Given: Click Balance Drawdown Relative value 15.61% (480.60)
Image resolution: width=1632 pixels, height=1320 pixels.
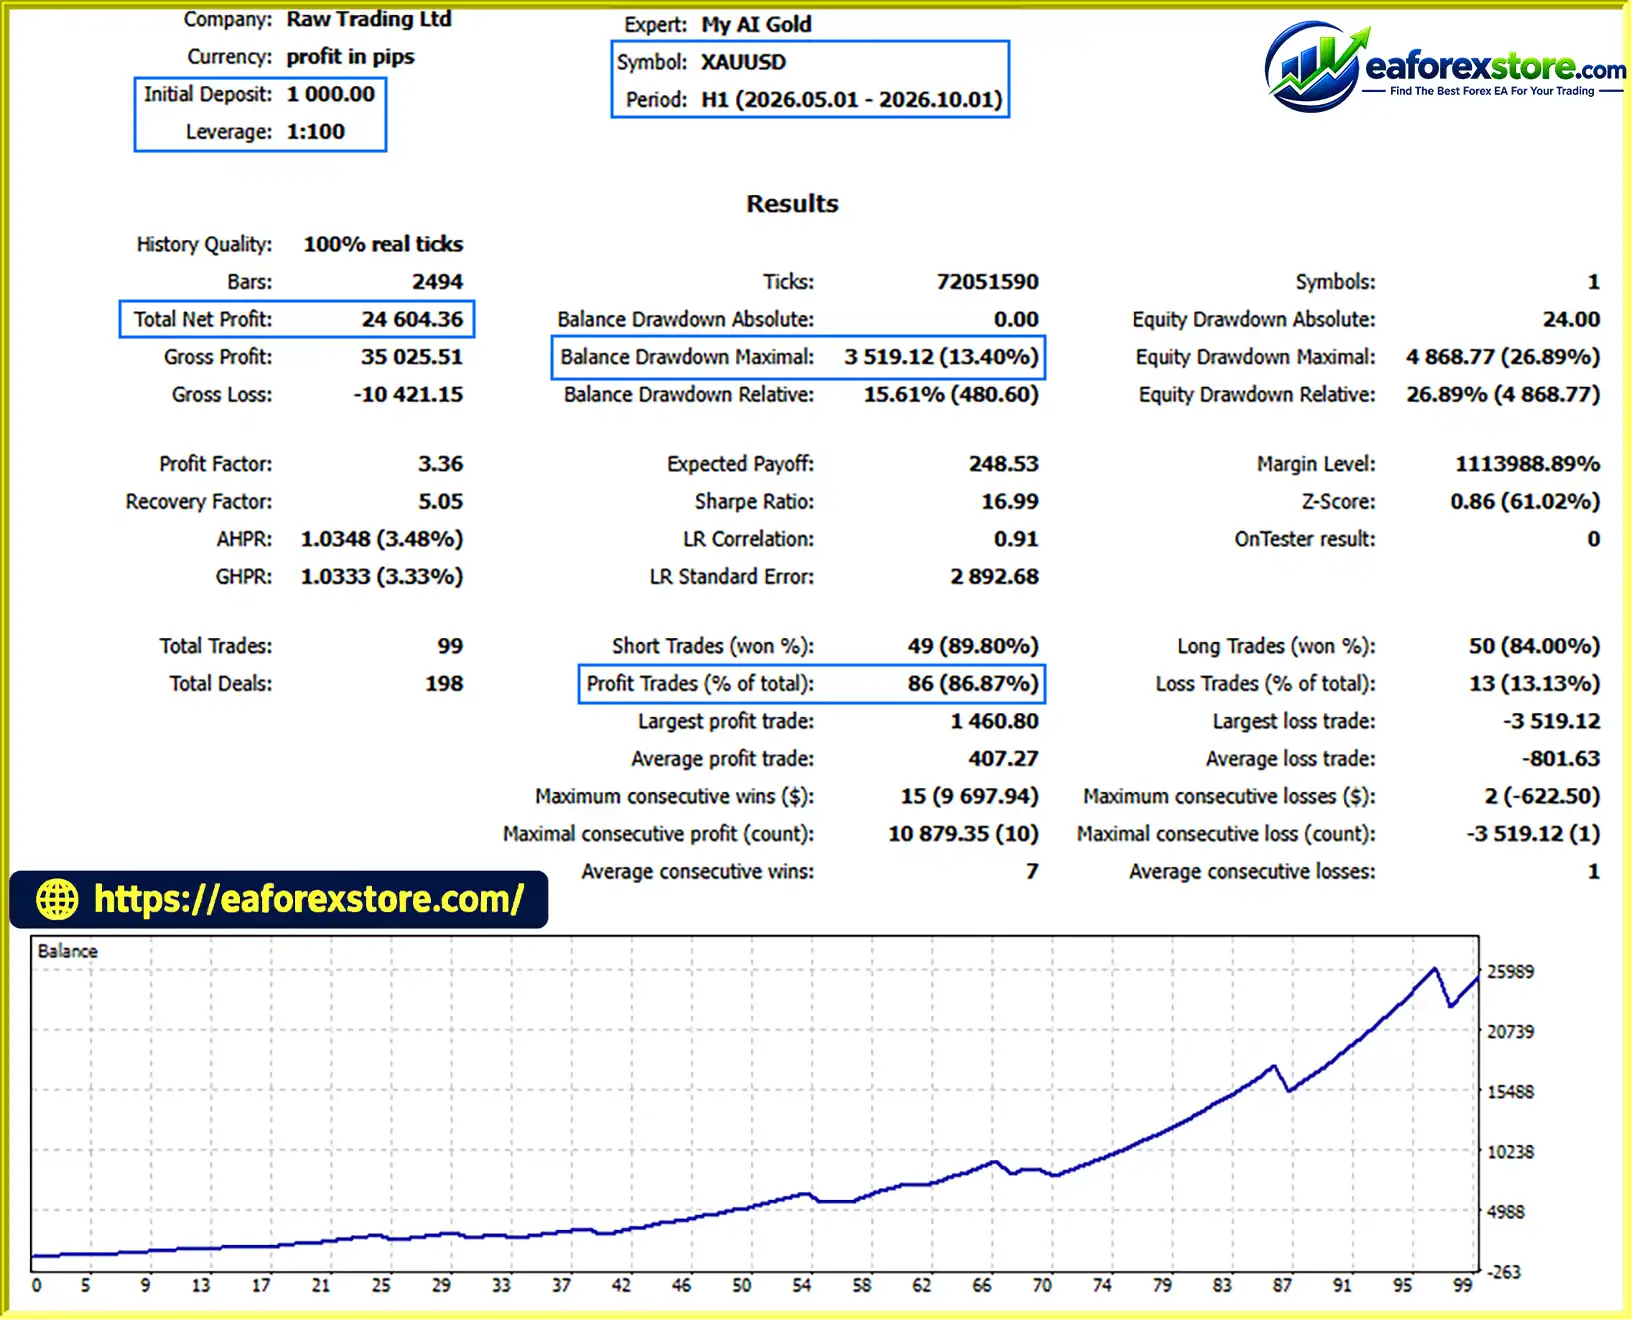Looking at the screenshot, I should point(951,395).
